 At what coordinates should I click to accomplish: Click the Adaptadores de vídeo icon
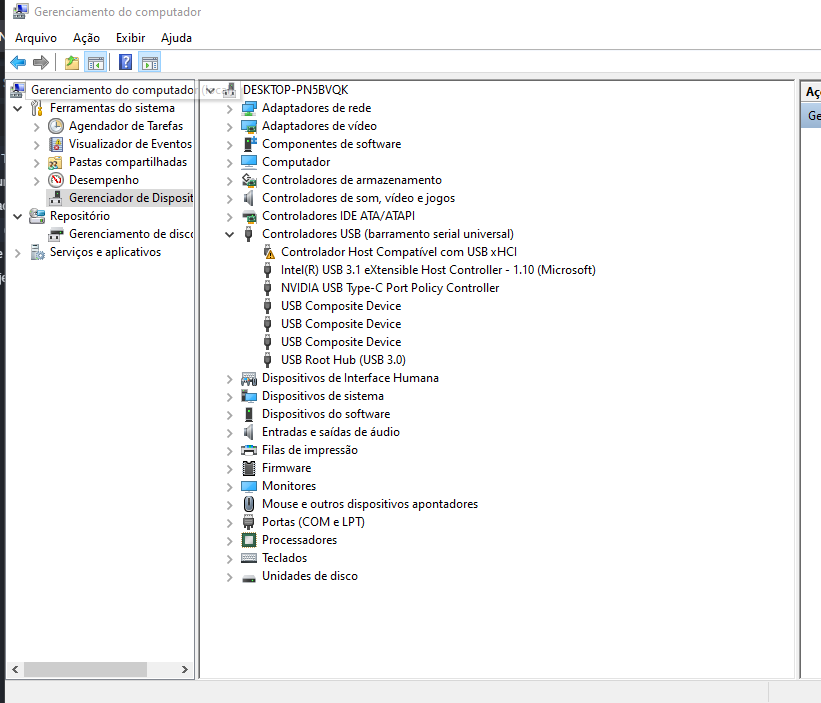coord(249,126)
